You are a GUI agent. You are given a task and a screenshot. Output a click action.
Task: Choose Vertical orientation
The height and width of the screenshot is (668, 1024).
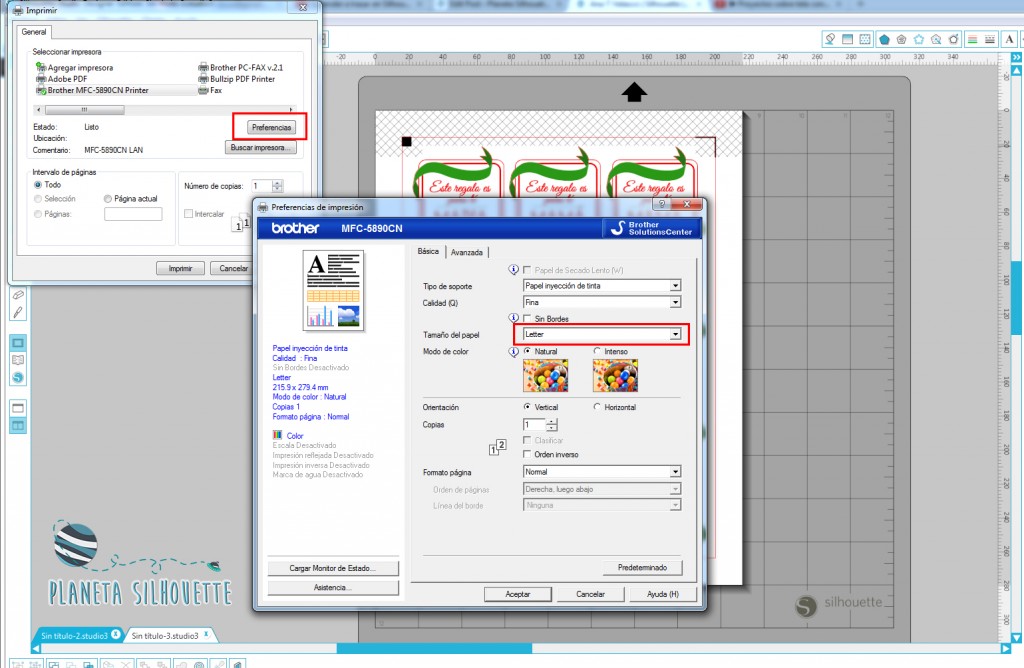click(x=527, y=407)
